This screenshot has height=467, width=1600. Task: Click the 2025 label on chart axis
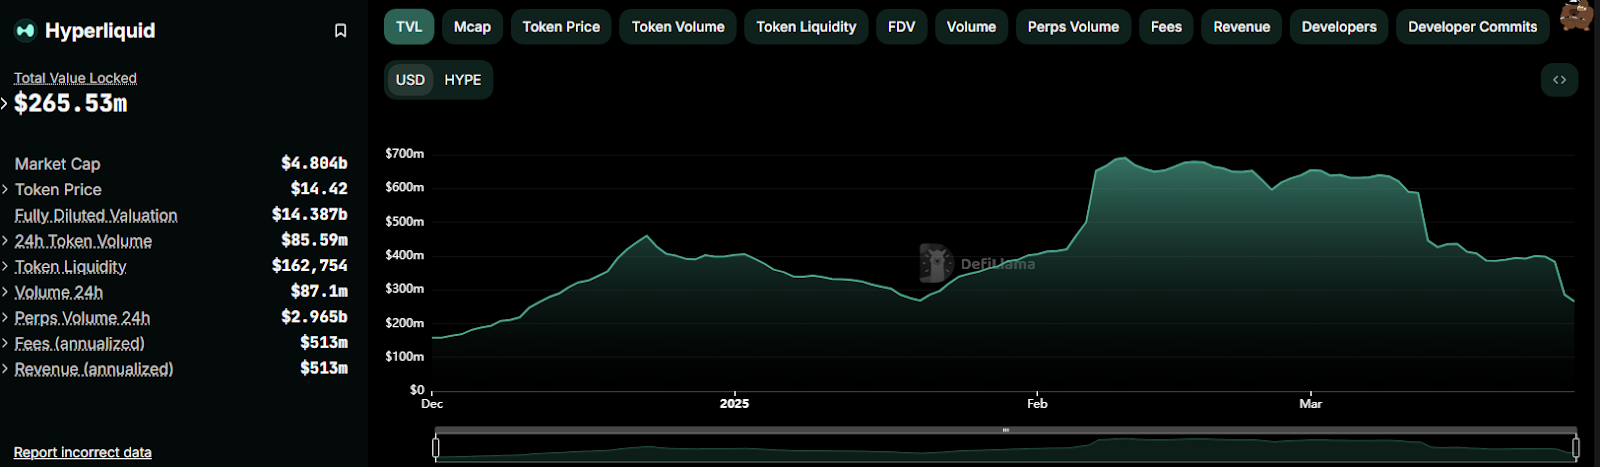click(x=734, y=404)
